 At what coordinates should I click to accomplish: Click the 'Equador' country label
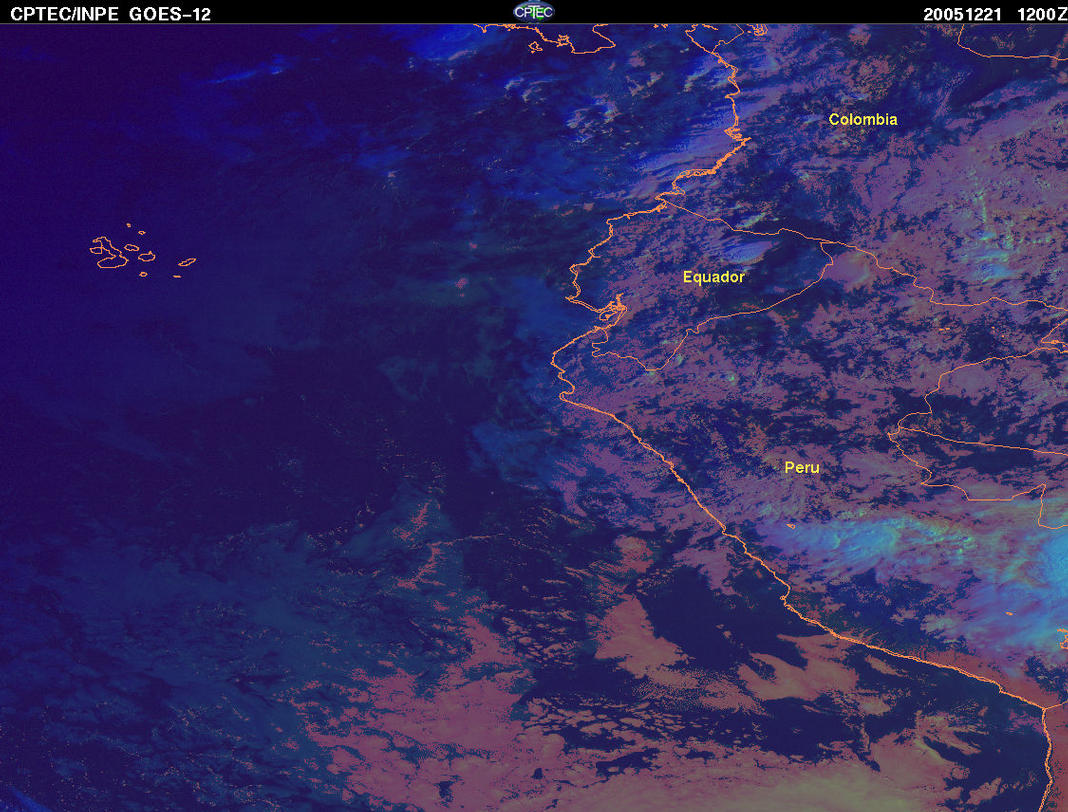pyautogui.click(x=714, y=277)
